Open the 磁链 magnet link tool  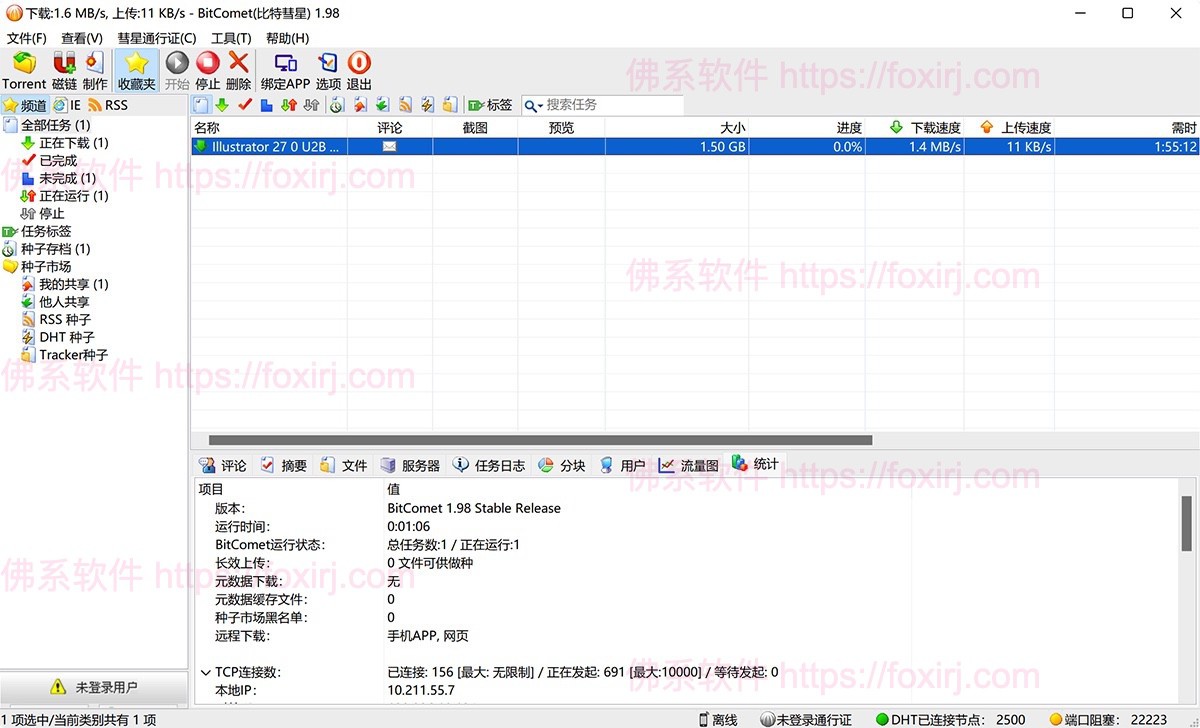pos(63,68)
